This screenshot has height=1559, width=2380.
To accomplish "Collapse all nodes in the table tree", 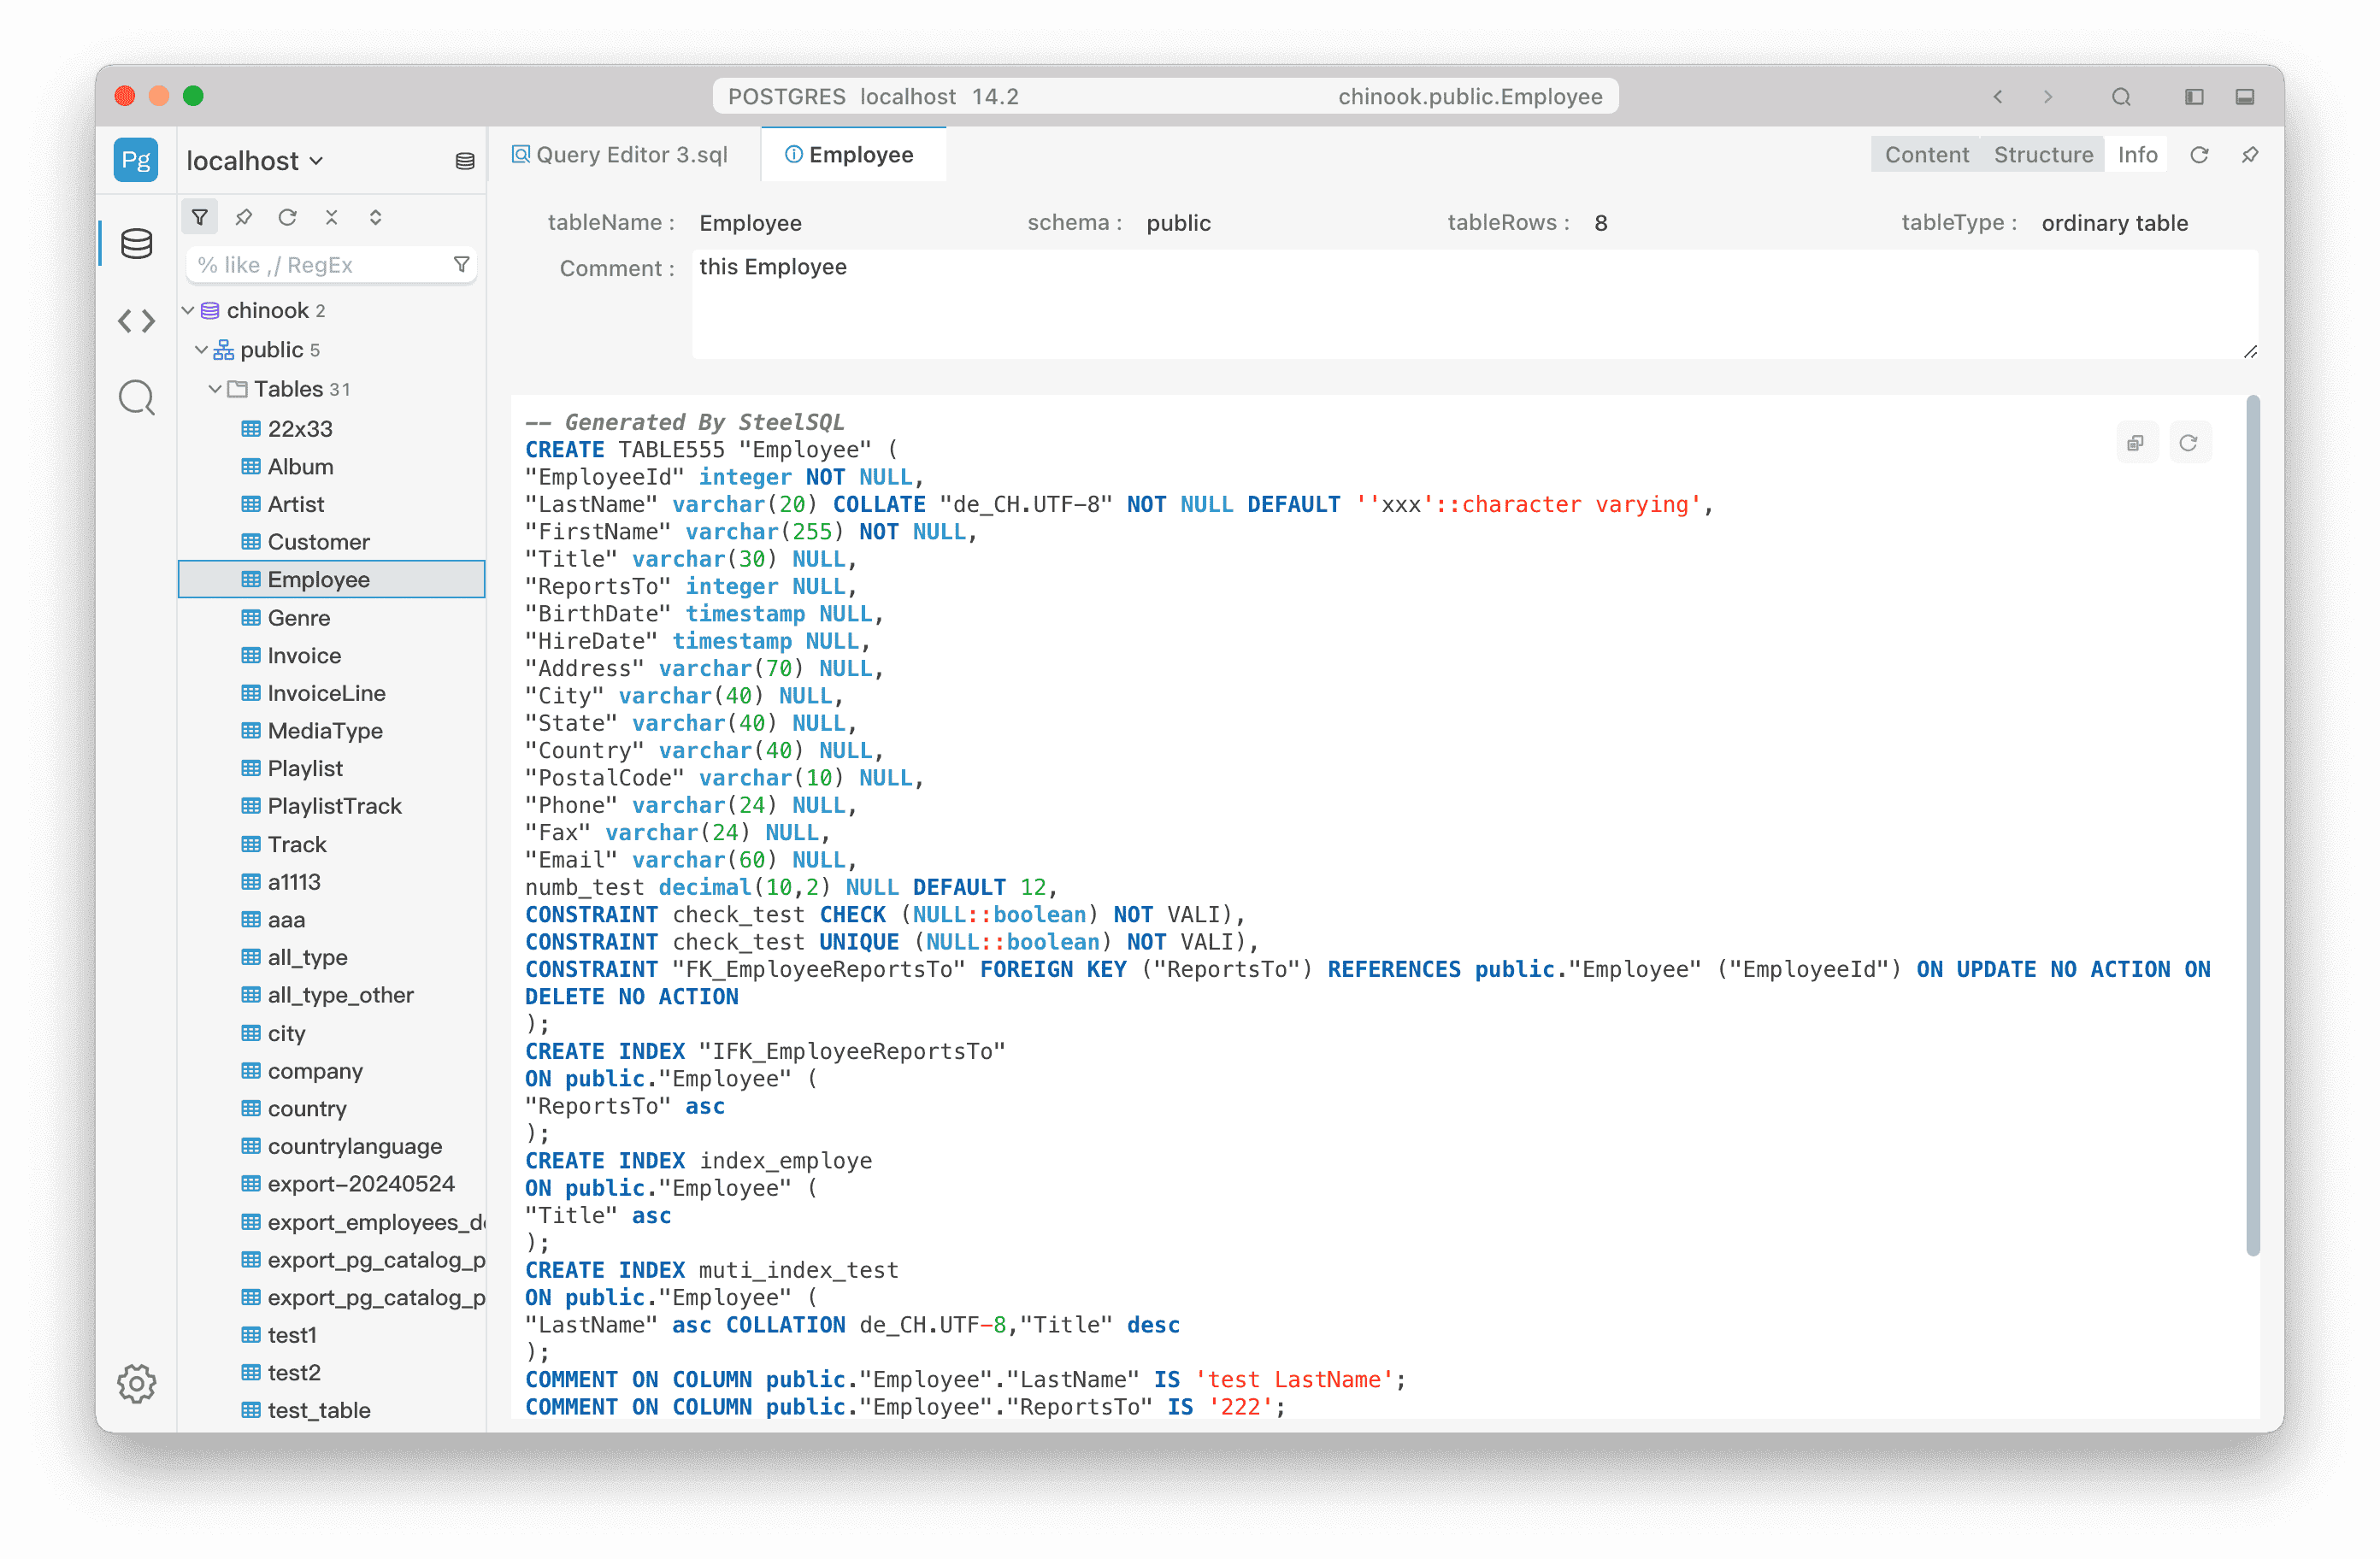I will click(x=332, y=216).
